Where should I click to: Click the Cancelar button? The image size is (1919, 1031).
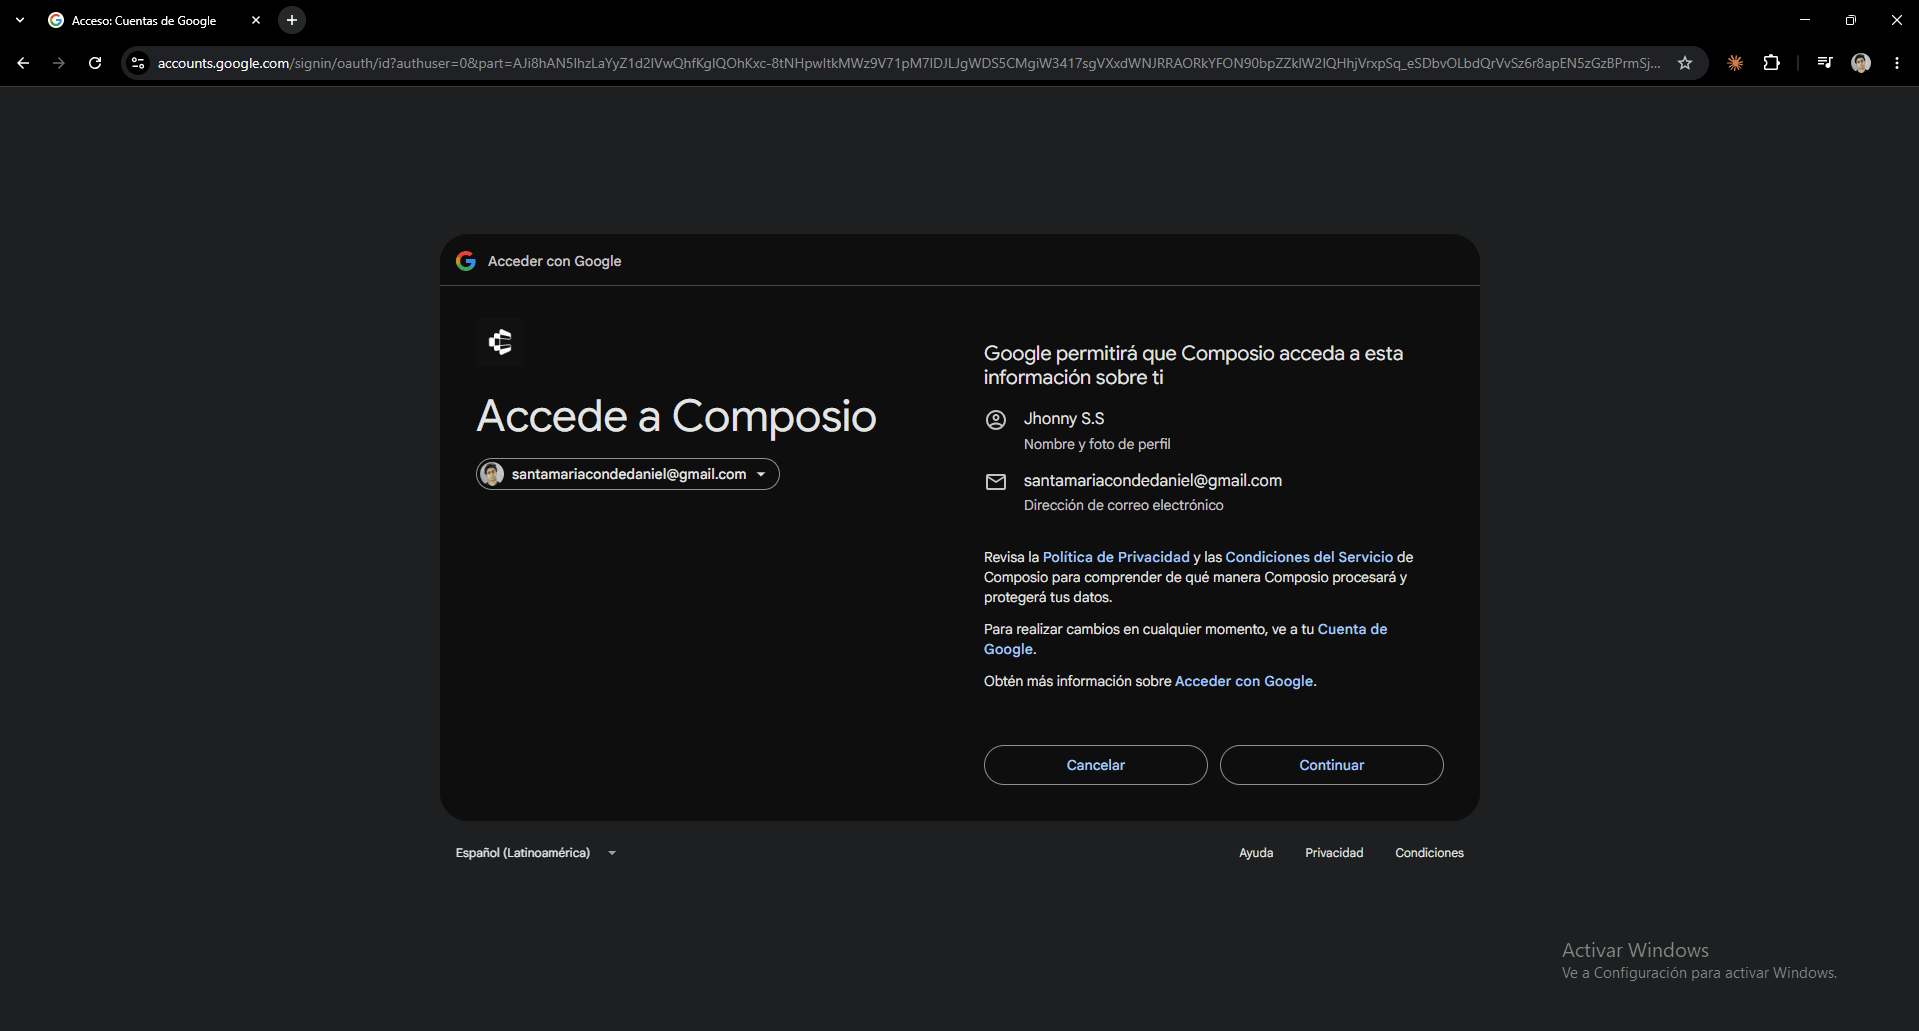pos(1095,765)
